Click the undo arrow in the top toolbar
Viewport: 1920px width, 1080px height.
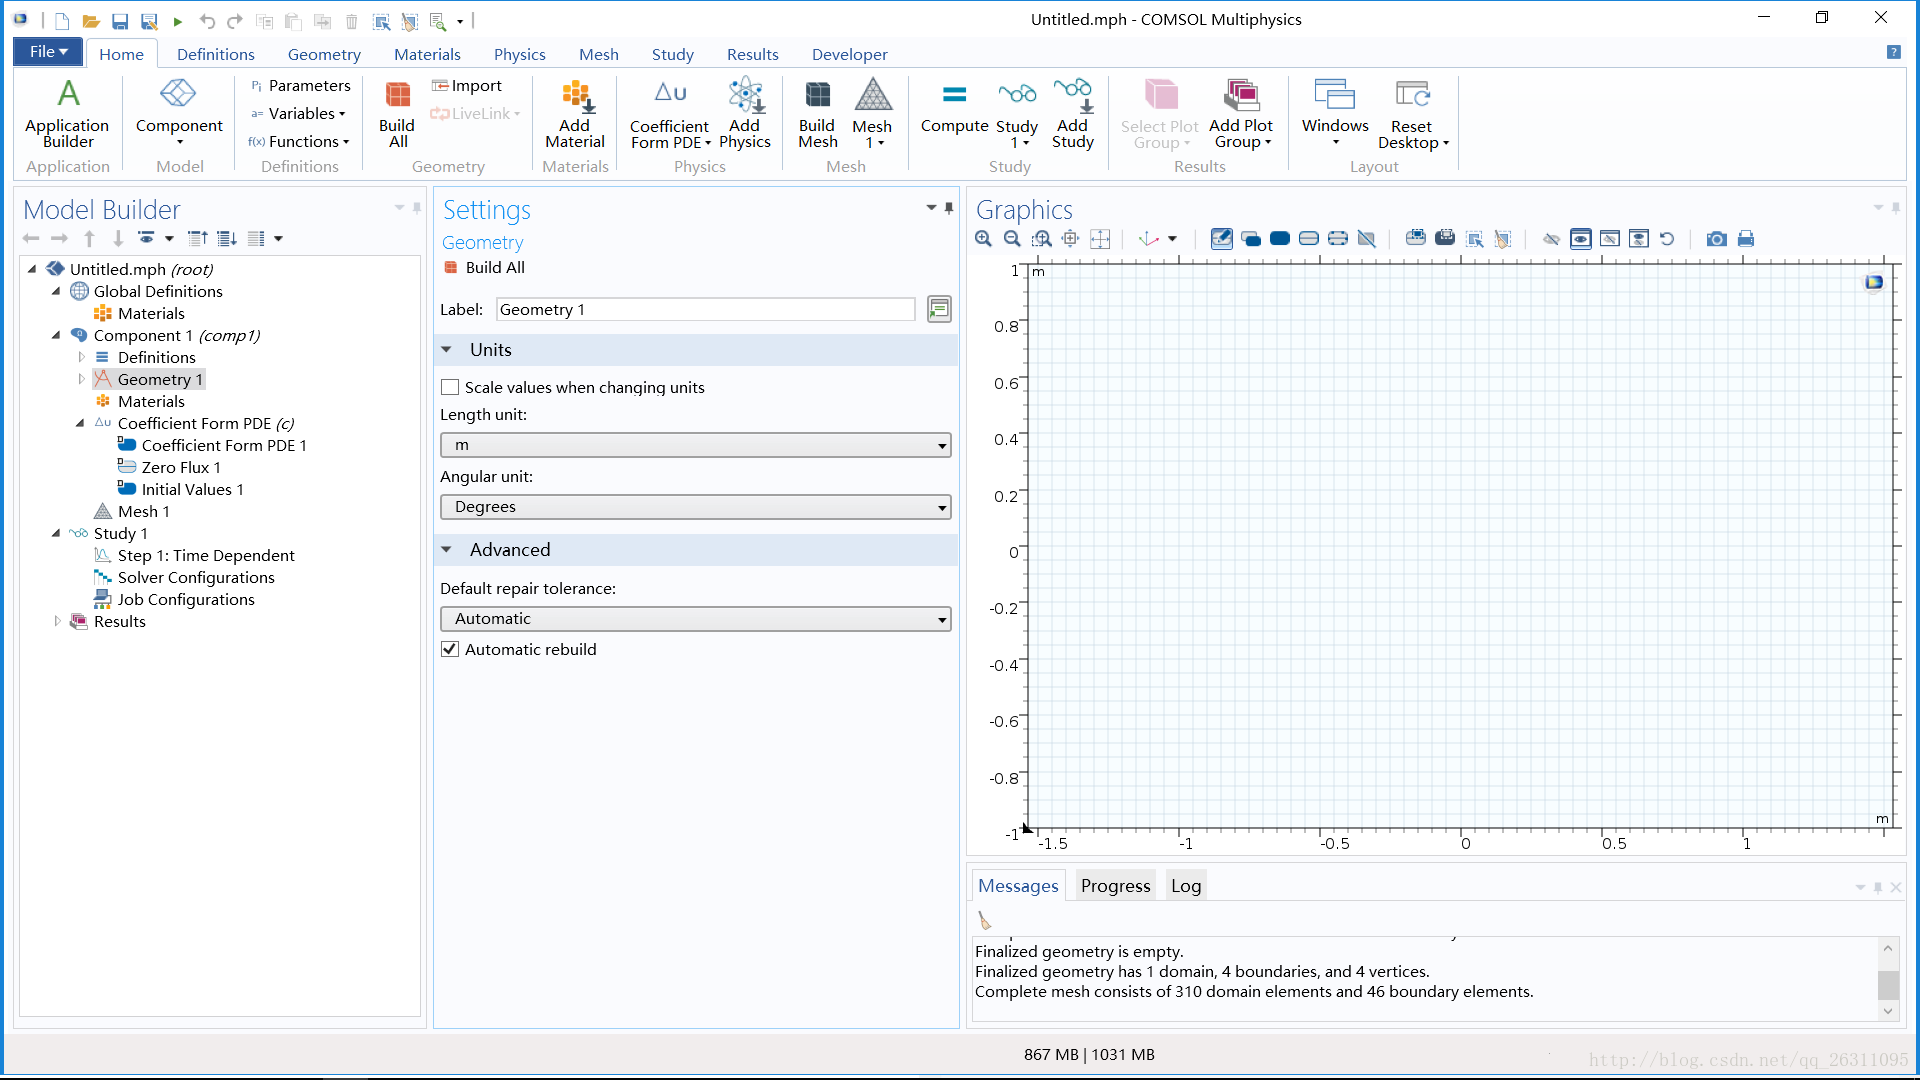(207, 20)
